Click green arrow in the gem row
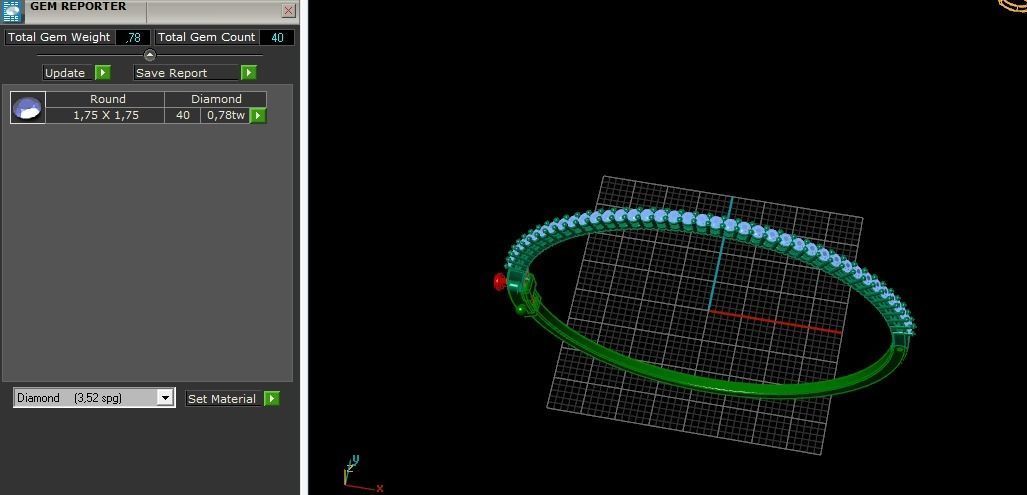 [258, 116]
